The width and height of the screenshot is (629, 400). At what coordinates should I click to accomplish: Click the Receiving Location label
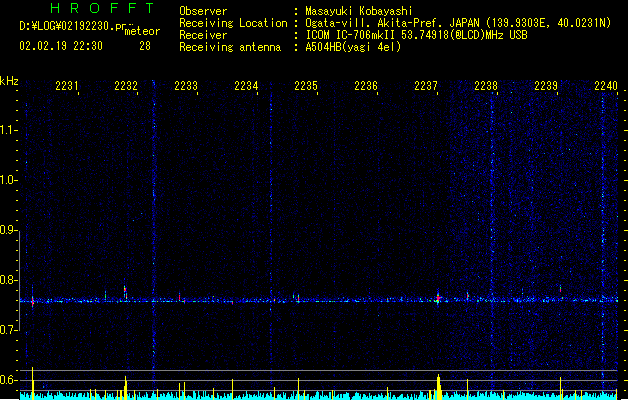click(233, 23)
